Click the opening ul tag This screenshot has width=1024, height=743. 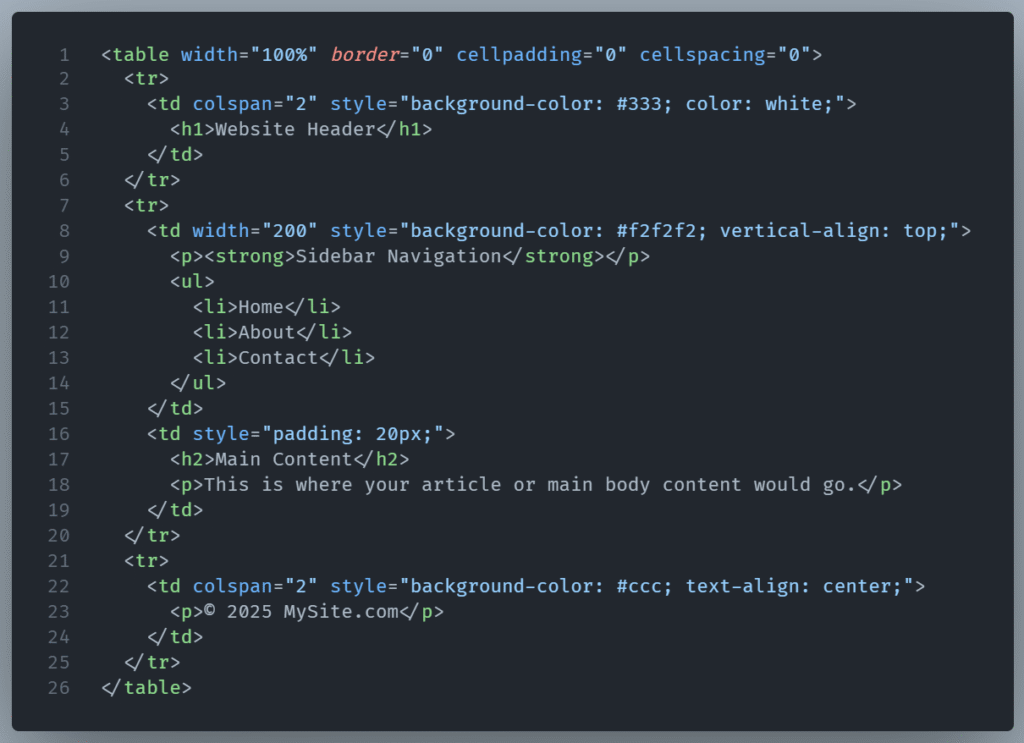[192, 282]
